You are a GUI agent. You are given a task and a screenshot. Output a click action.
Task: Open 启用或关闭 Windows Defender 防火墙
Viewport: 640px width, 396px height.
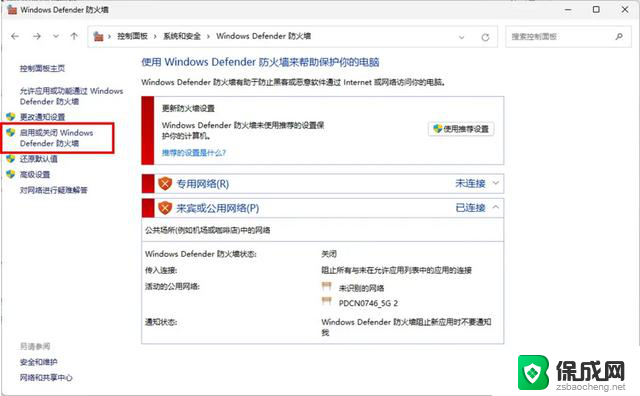point(56,138)
